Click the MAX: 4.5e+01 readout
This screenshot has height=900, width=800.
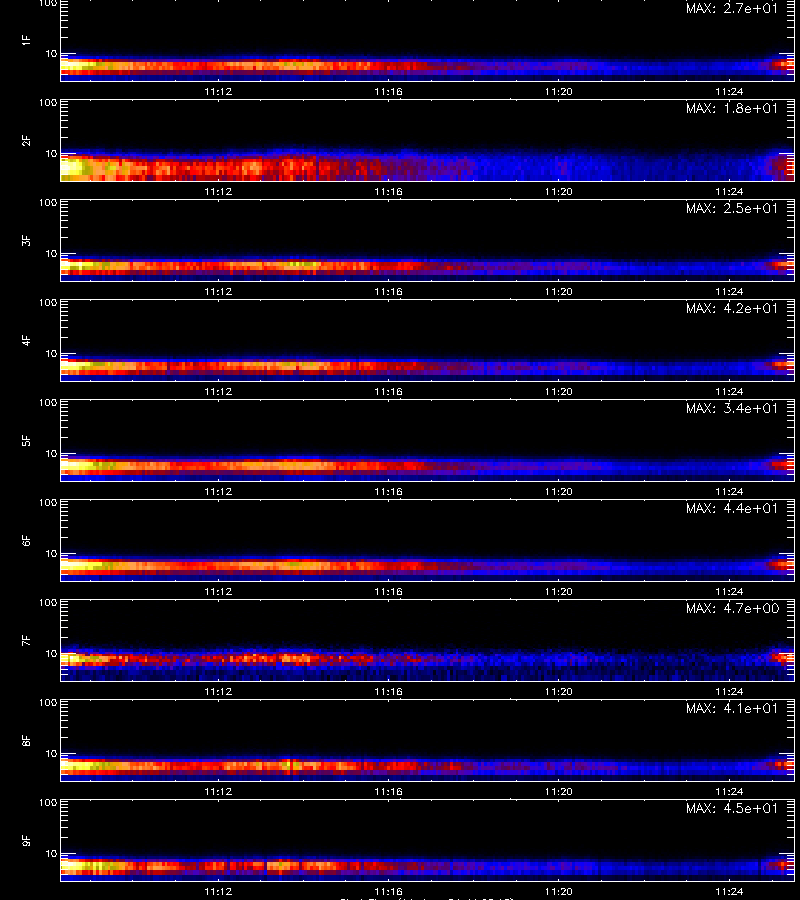[x=732, y=808]
